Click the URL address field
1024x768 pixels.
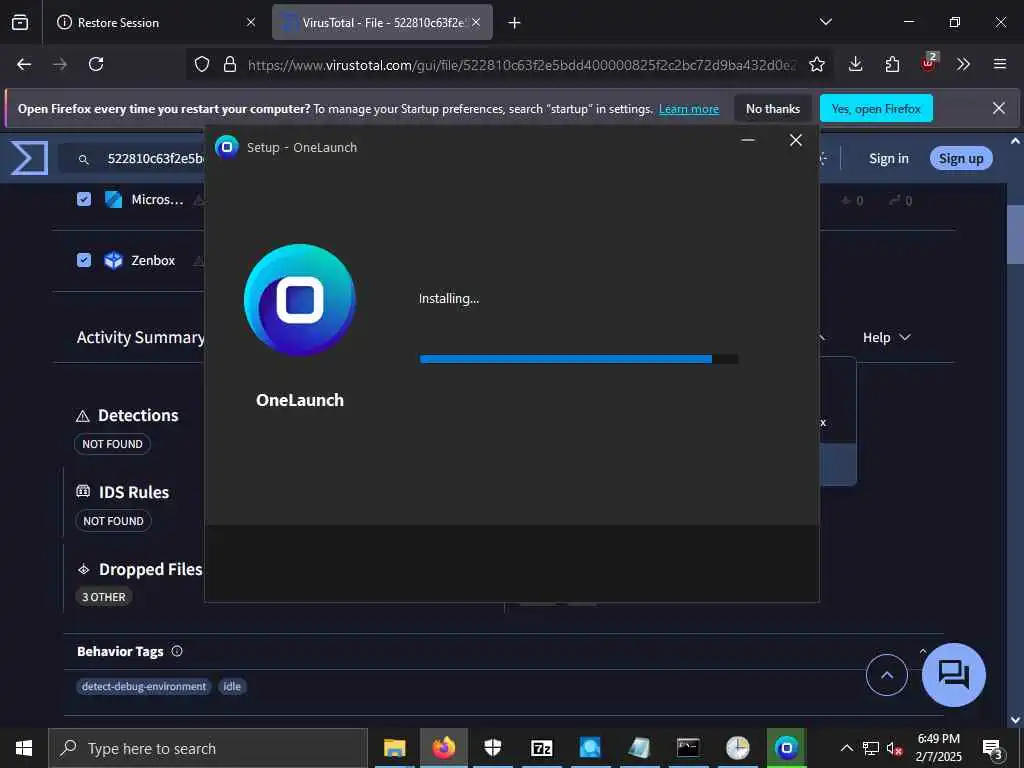tap(521, 65)
